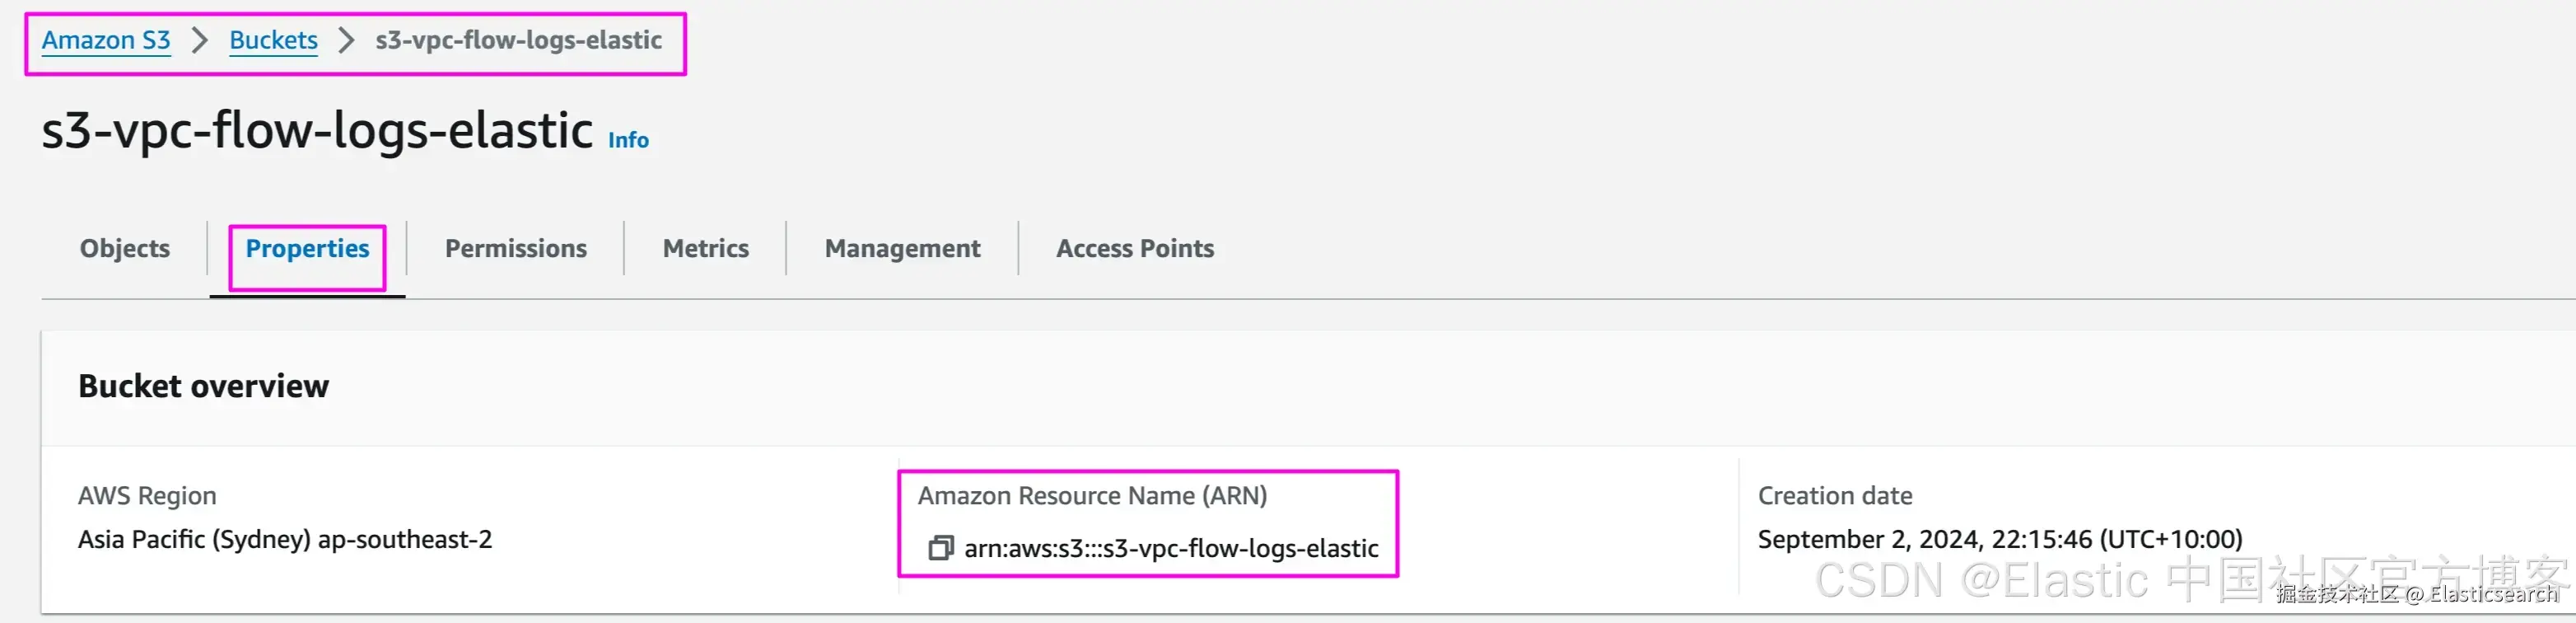Open the Amazon S3 breadcrumb link
The height and width of the screenshot is (623, 2576).
click(106, 40)
